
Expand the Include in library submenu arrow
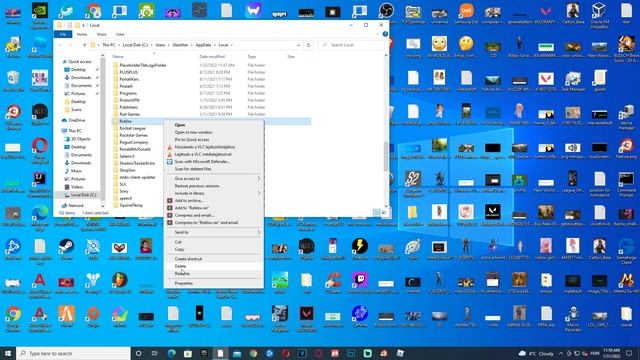(259, 193)
